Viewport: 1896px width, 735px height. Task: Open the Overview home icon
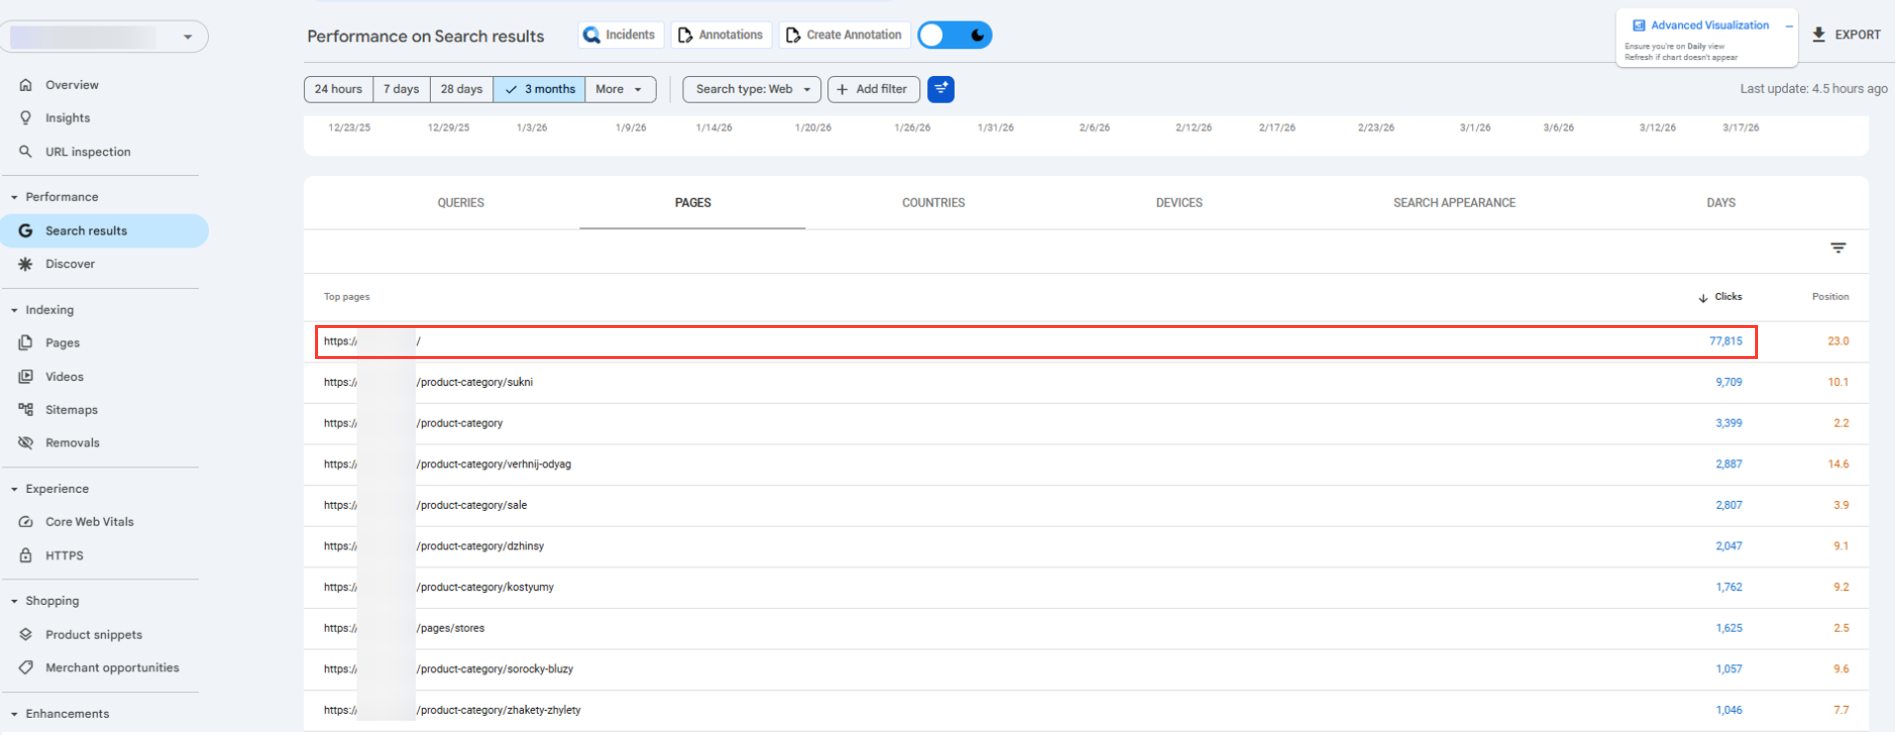[26, 85]
